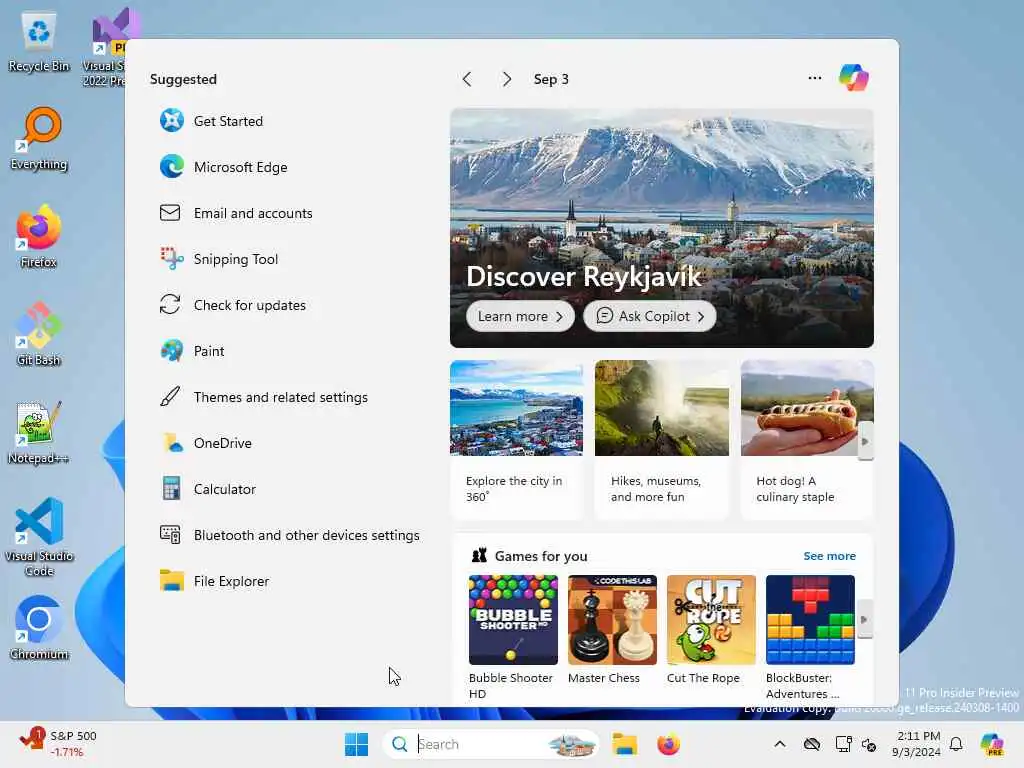Click the Copilot icon in search panel

pos(854,78)
